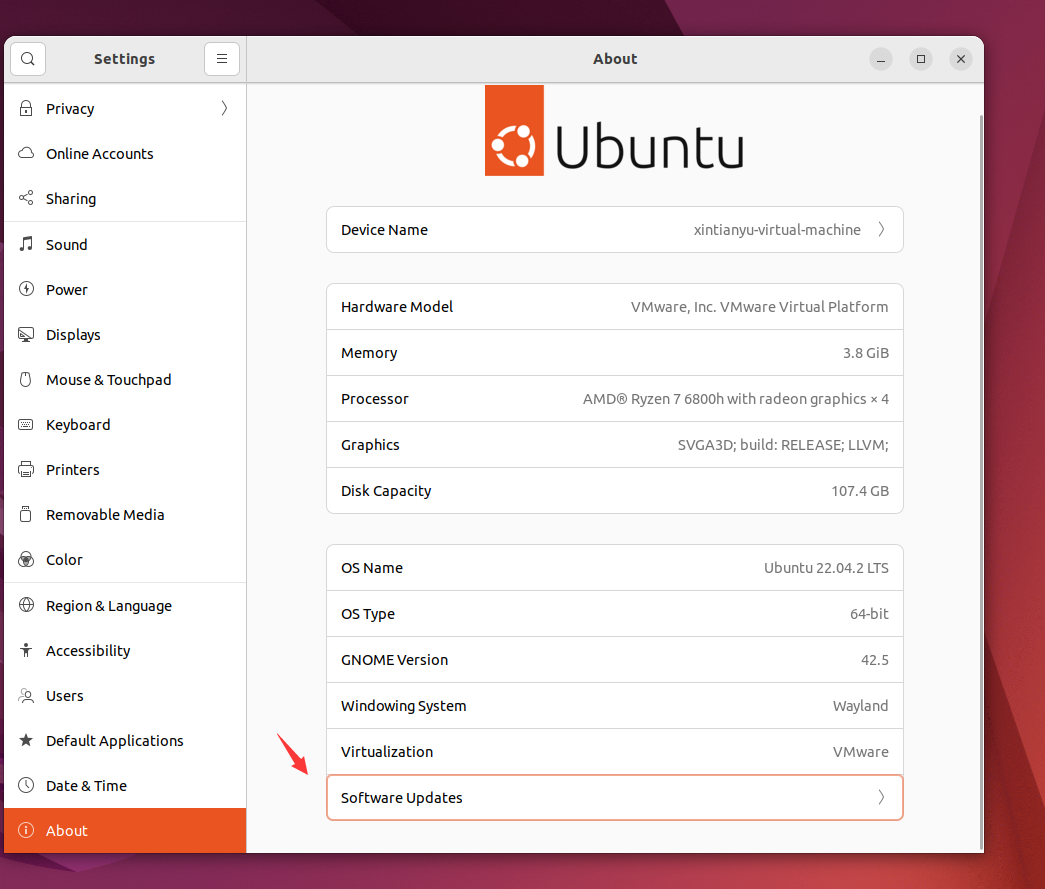The height and width of the screenshot is (889, 1045).
Task: Select the Displays panel label
Action: [x=73, y=335]
